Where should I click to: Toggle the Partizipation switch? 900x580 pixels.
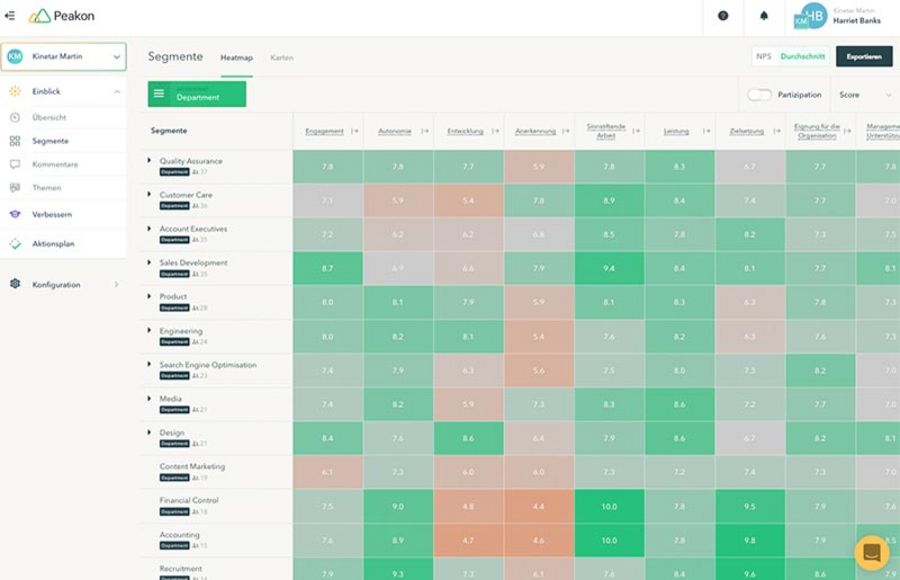(x=759, y=95)
